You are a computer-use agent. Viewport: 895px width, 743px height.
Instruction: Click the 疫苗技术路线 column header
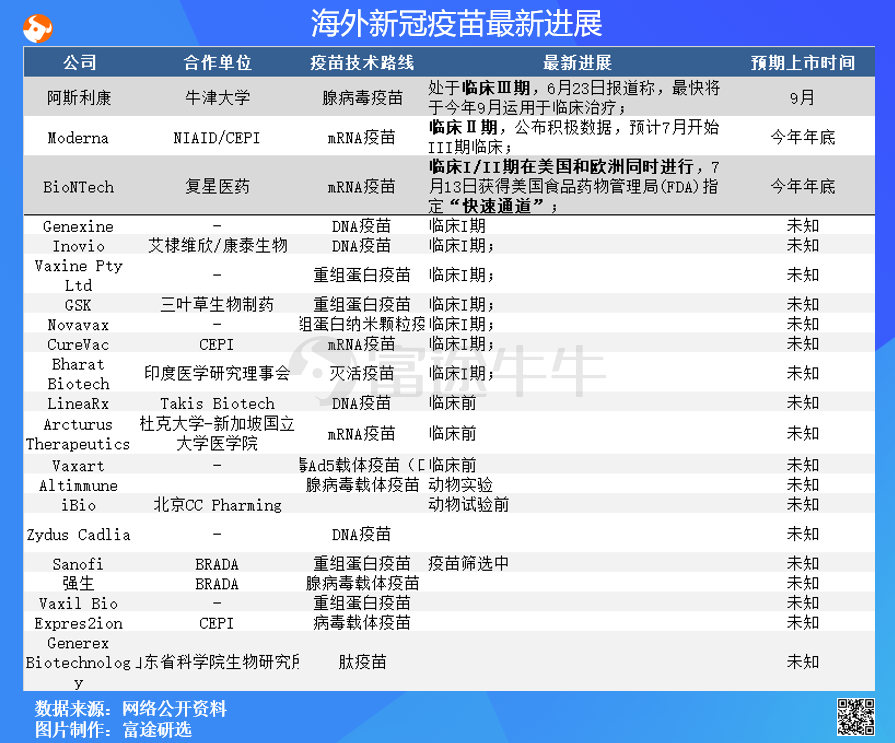coord(362,62)
